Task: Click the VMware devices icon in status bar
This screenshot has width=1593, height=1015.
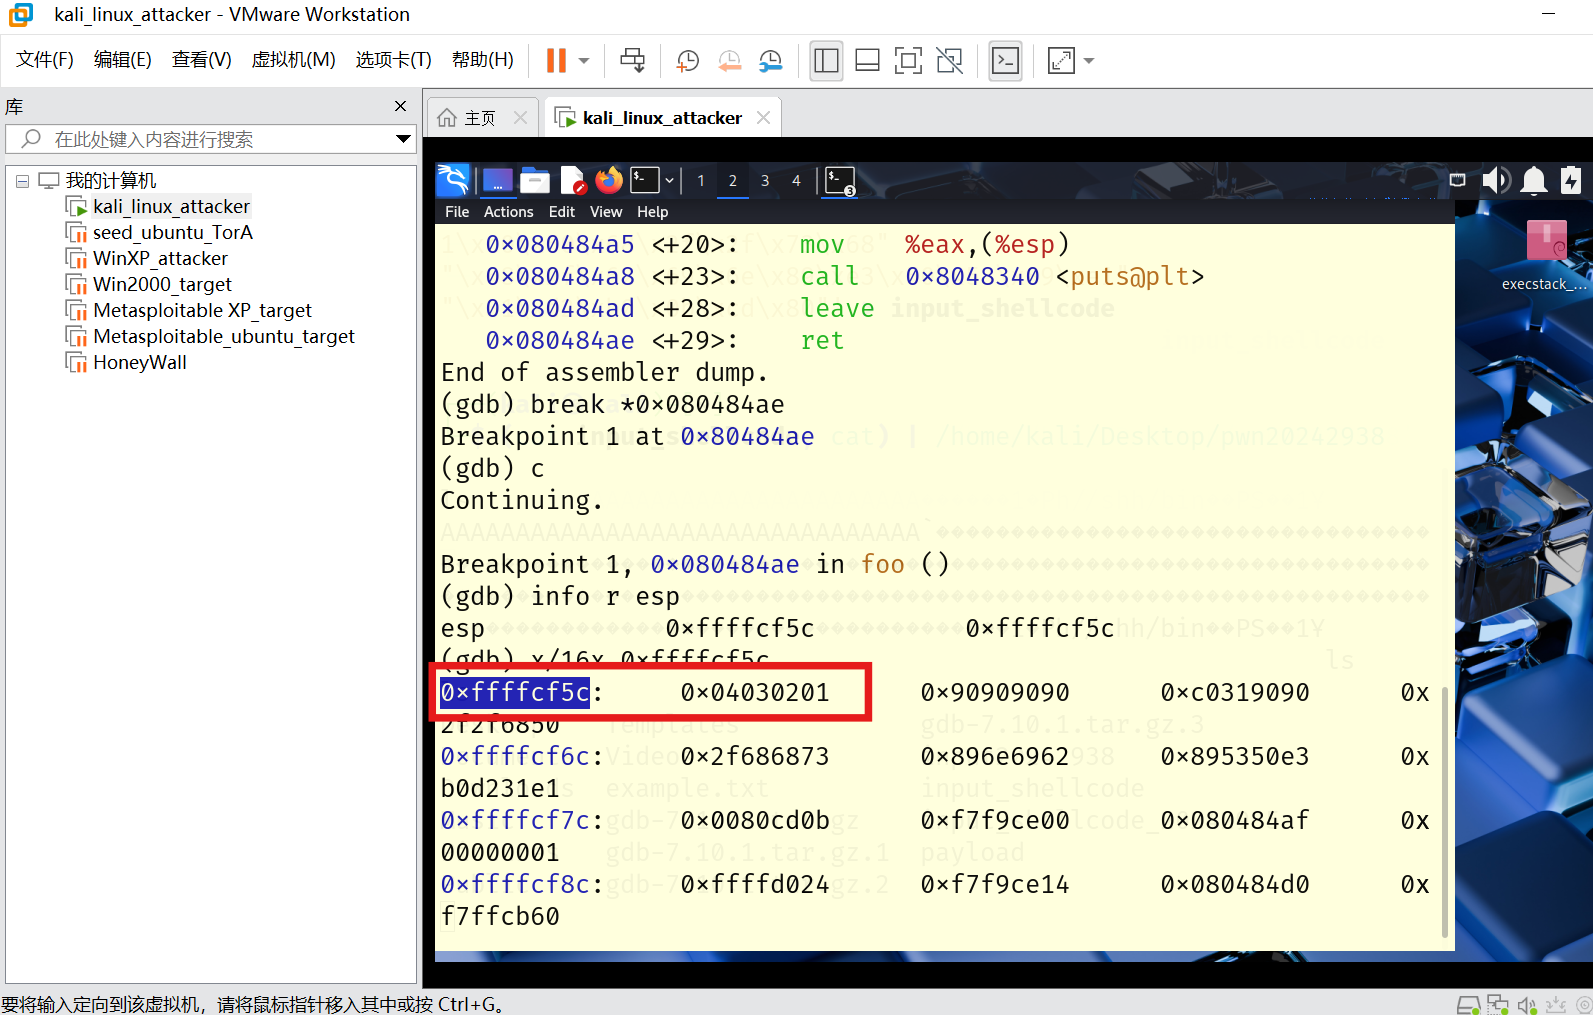Action: (x=1468, y=1004)
